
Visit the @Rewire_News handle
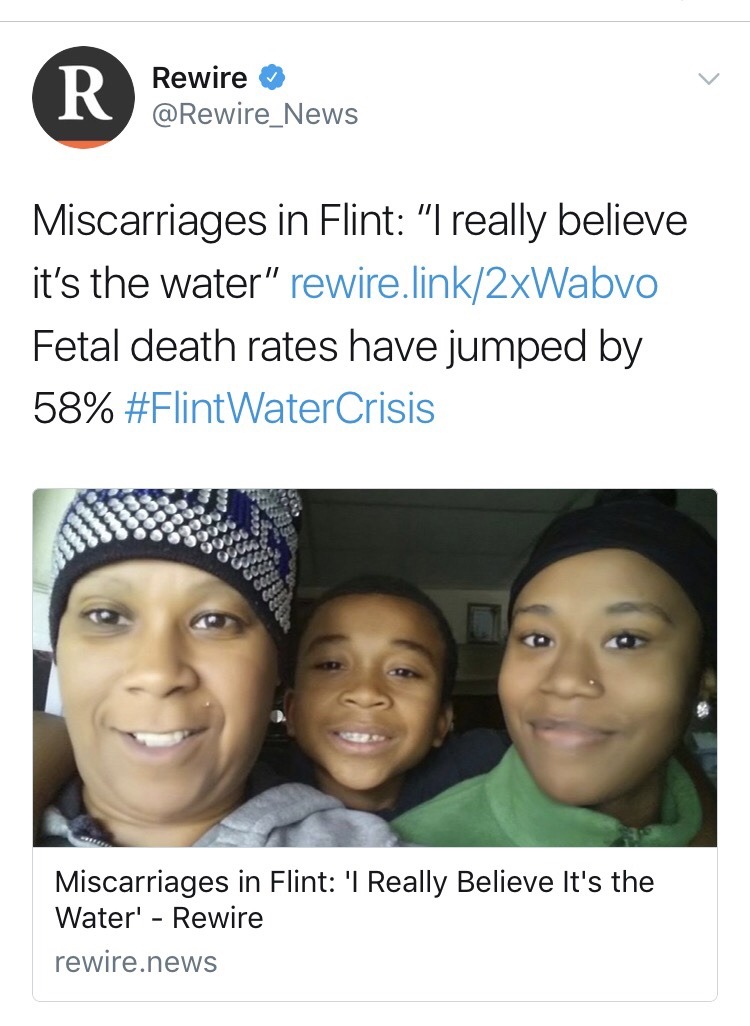(254, 115)
